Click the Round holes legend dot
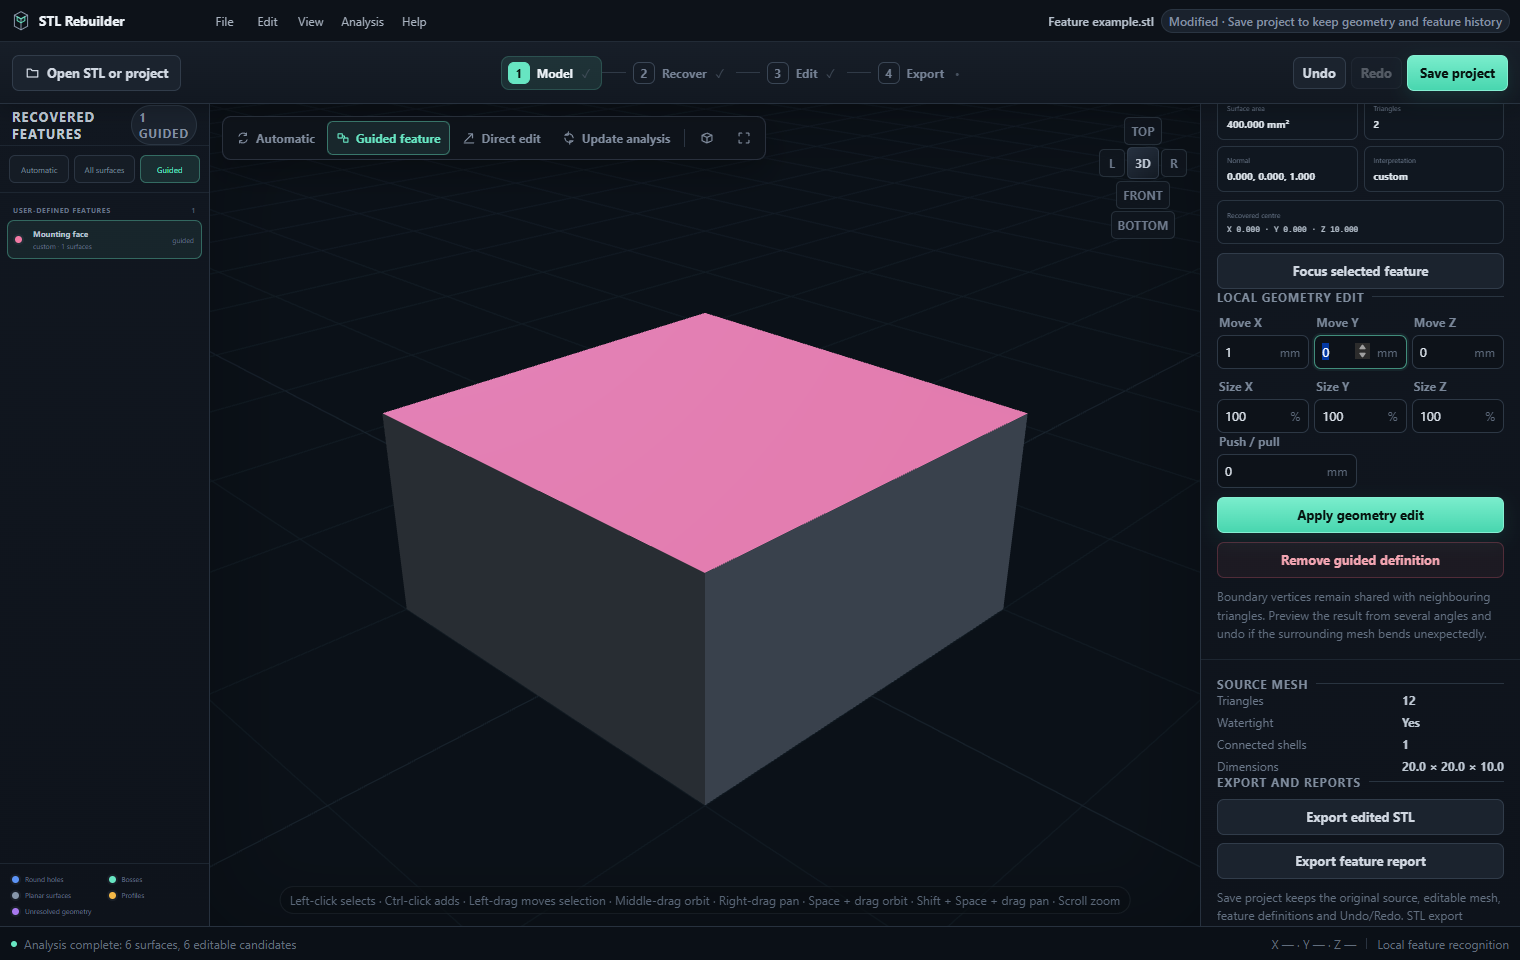Viewport: 1520px width, 960px height. tap(15, 880)
